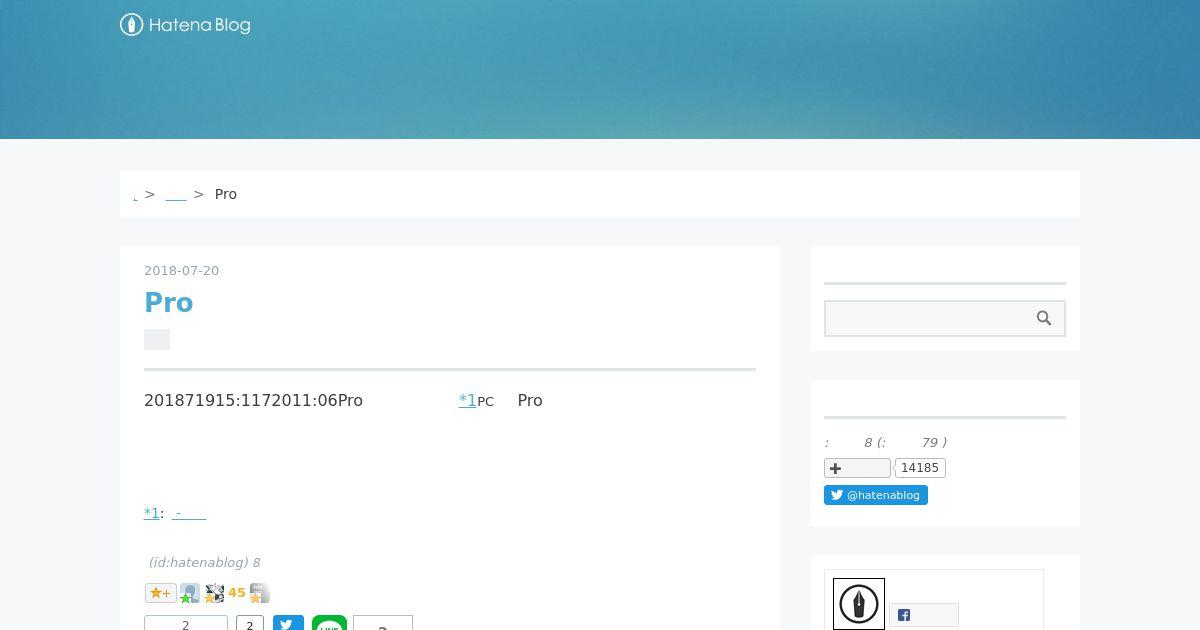Image resolution: width=1200 pixels, height=630 pixels.
Task: Click the first breadcrumb link
Action: pos(135,195)
